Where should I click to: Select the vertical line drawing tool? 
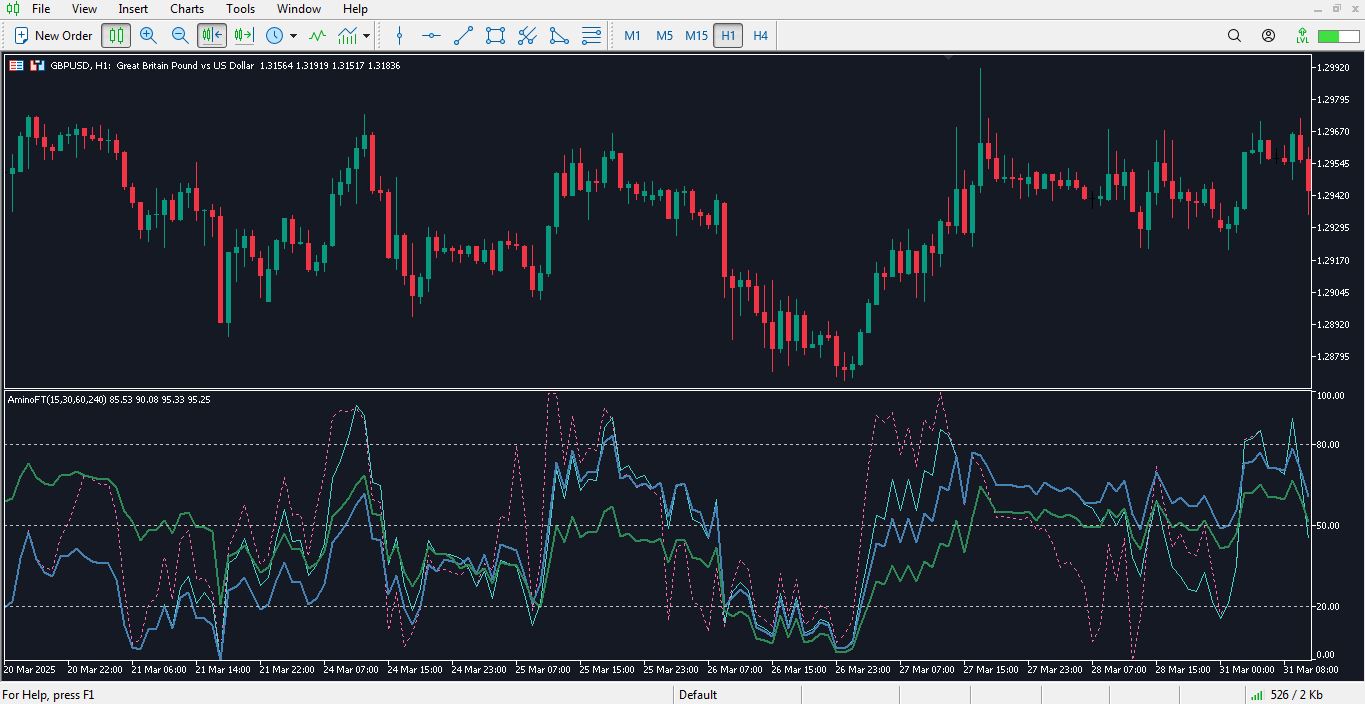(400, 36)
